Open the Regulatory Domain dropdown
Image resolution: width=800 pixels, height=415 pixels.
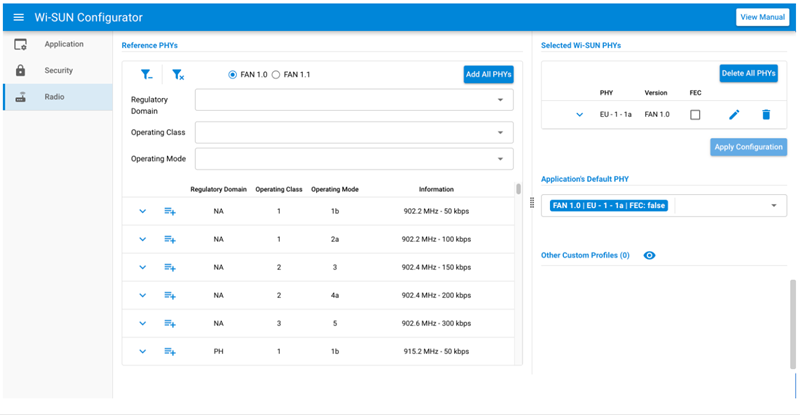click(x=354, y=100)
